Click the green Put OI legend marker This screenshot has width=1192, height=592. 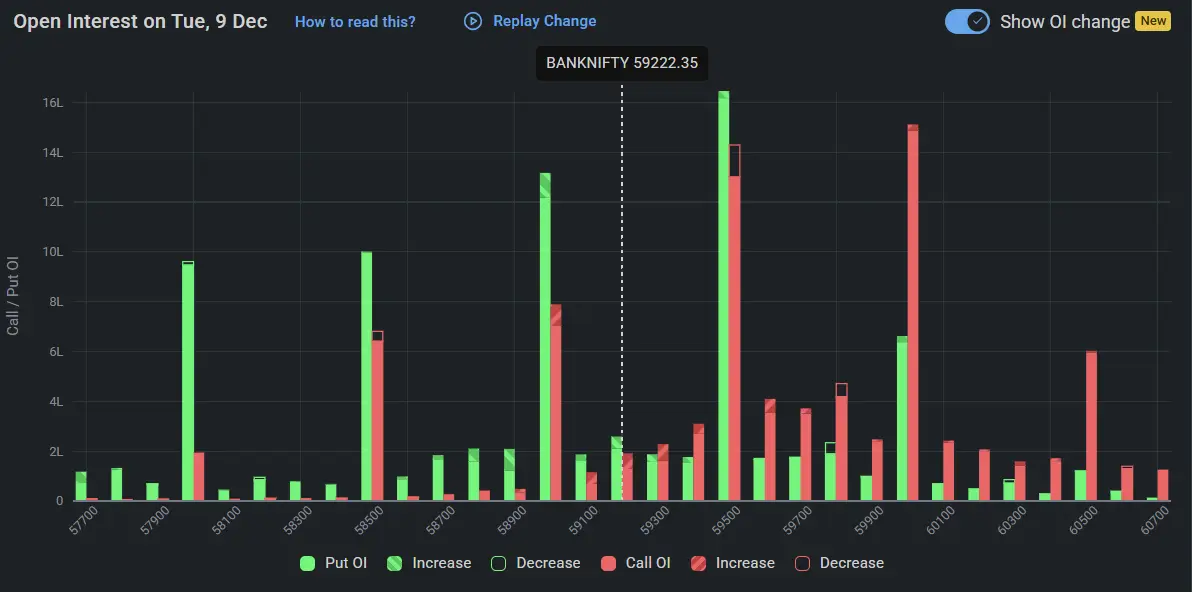pyautogui.click(x=308, y=563)
